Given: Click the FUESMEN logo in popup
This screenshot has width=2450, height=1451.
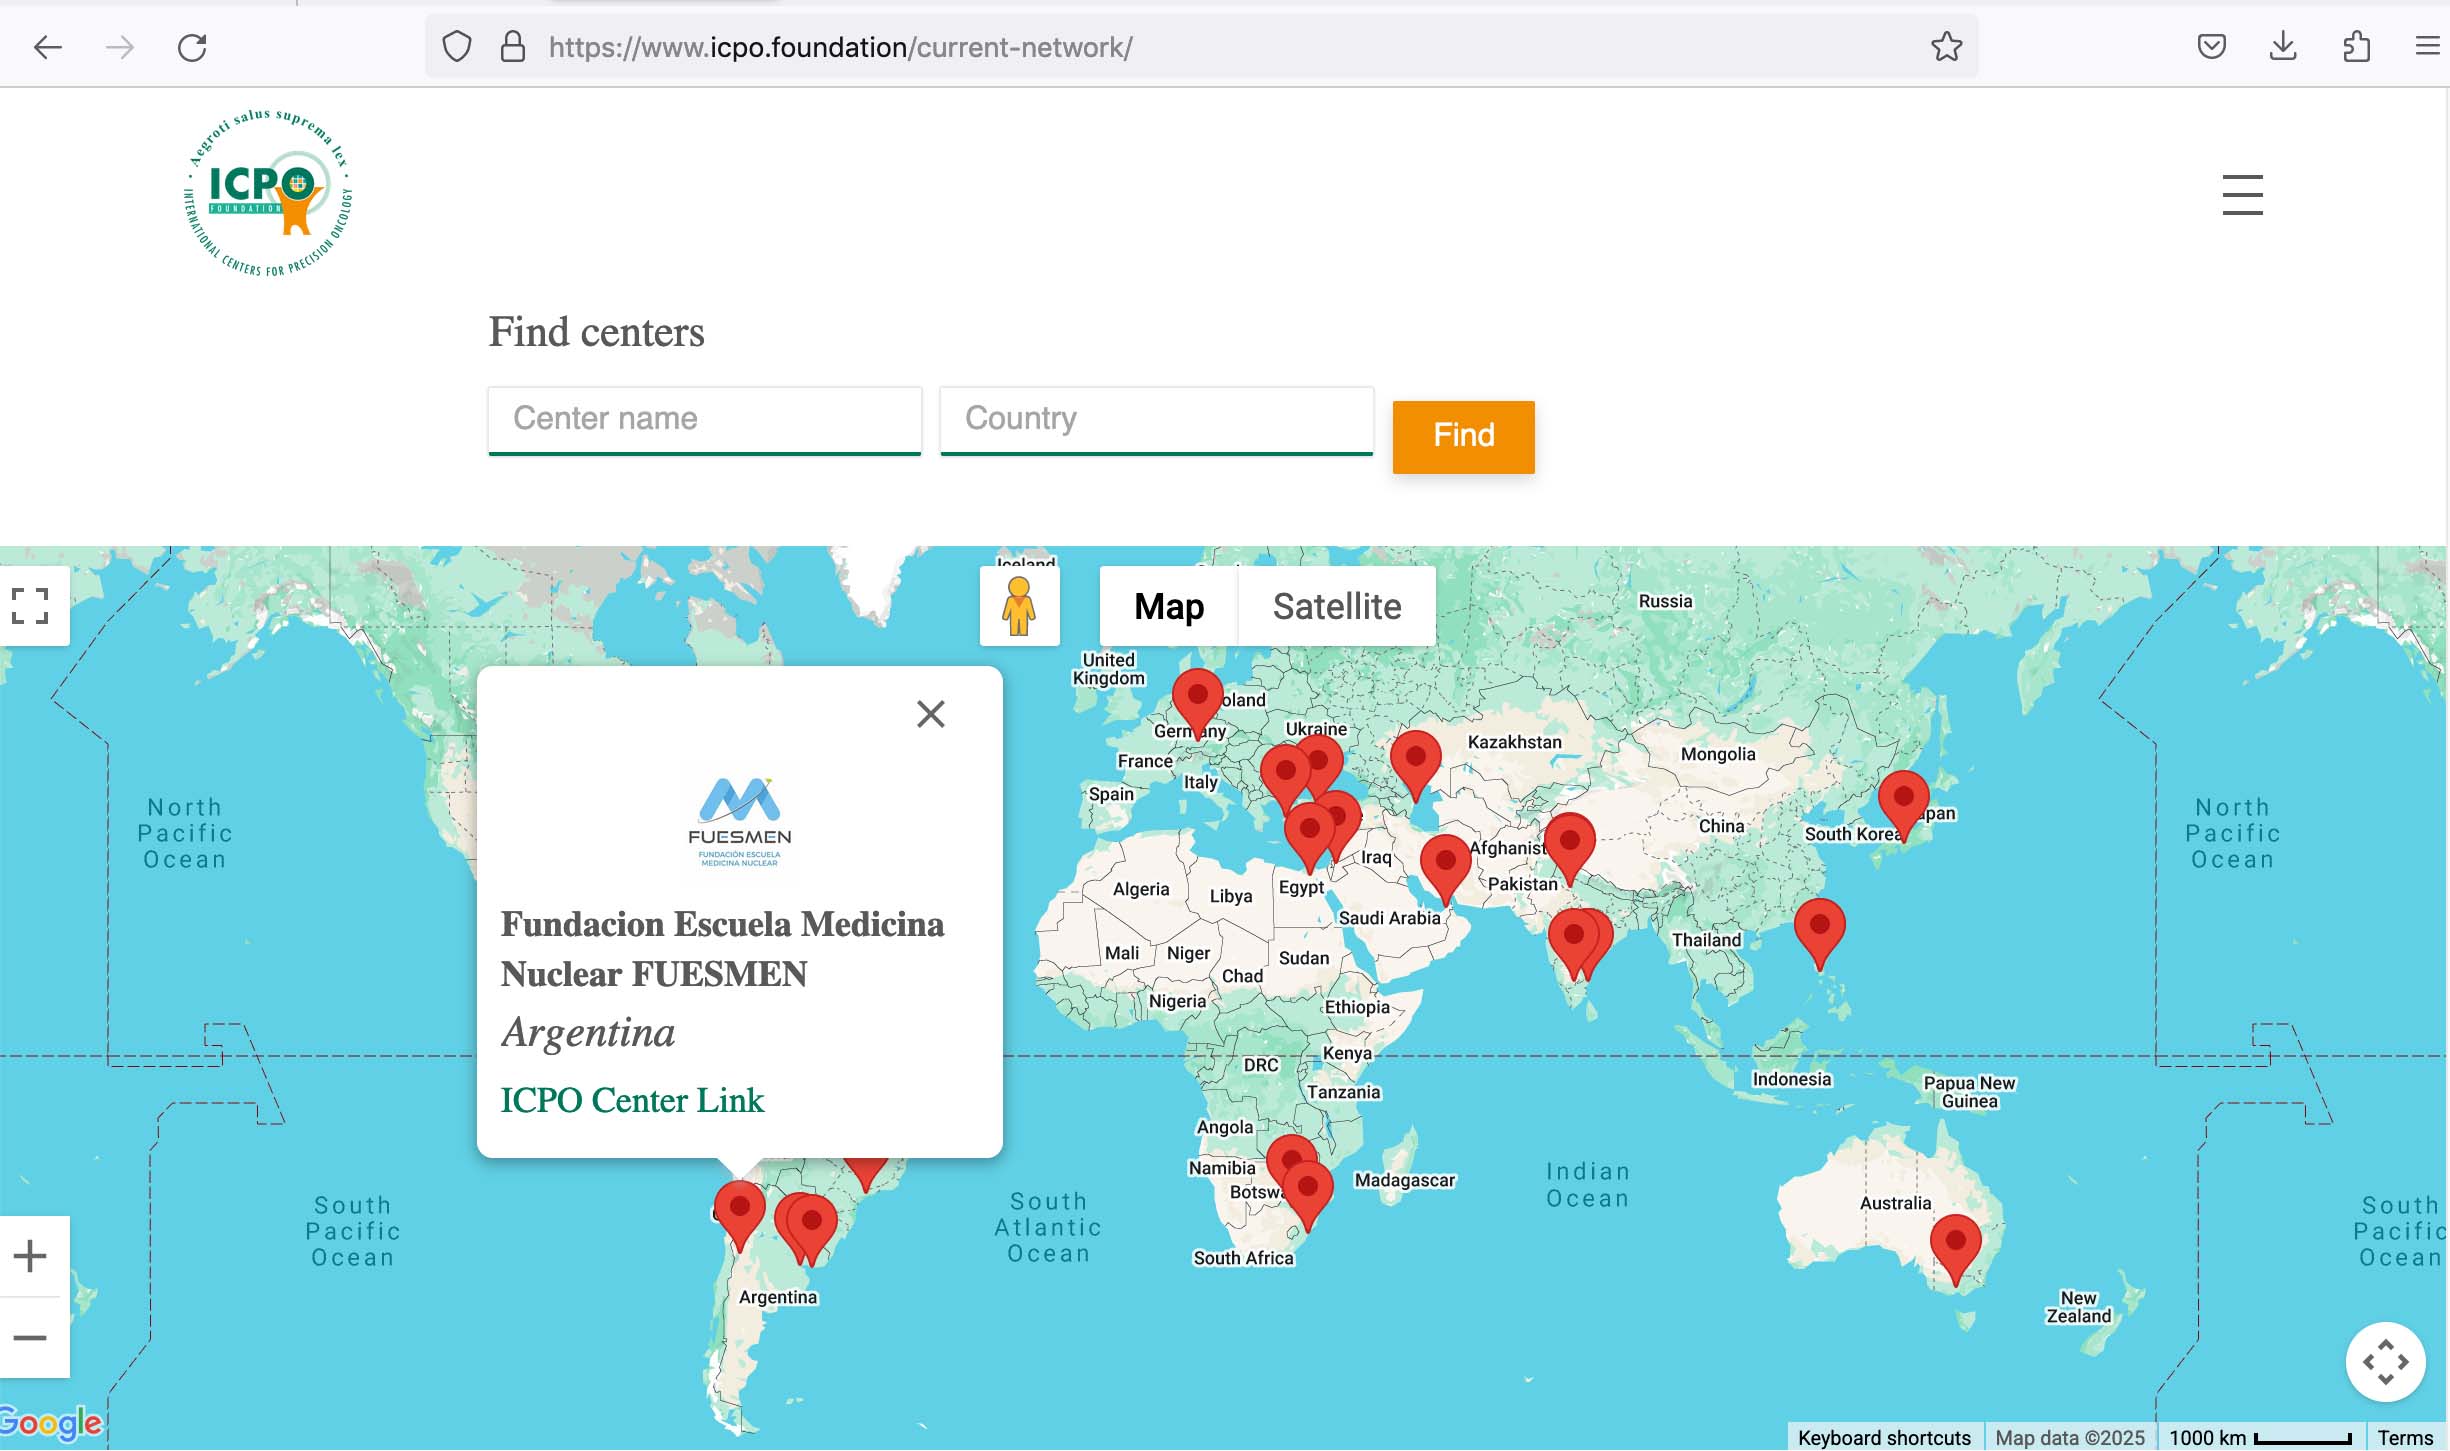Looking at the screenshot, I should coord(739,822).
